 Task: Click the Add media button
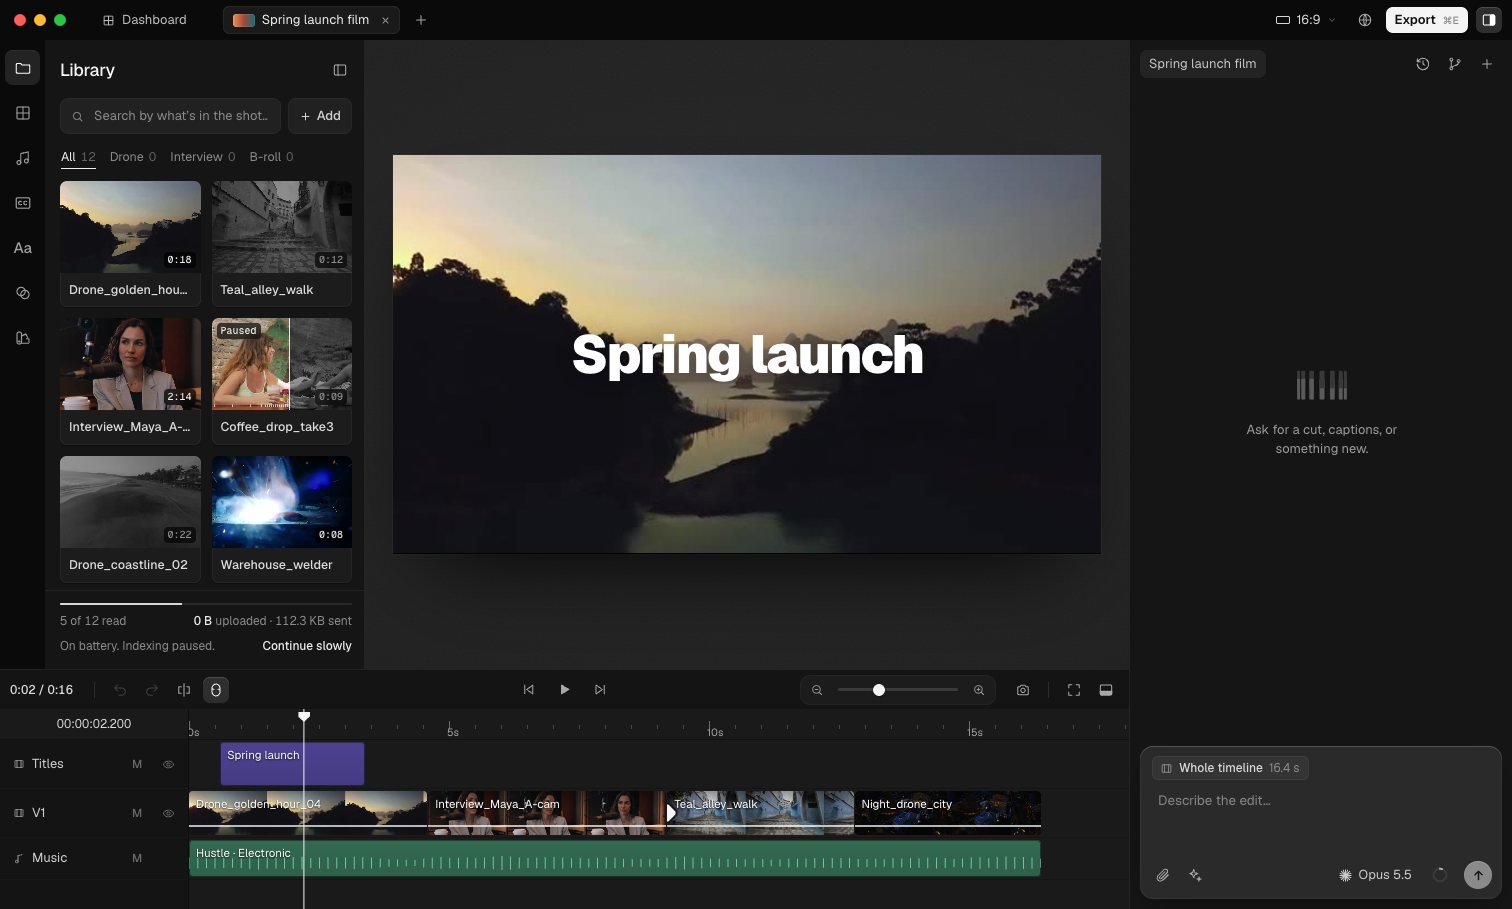320,116
